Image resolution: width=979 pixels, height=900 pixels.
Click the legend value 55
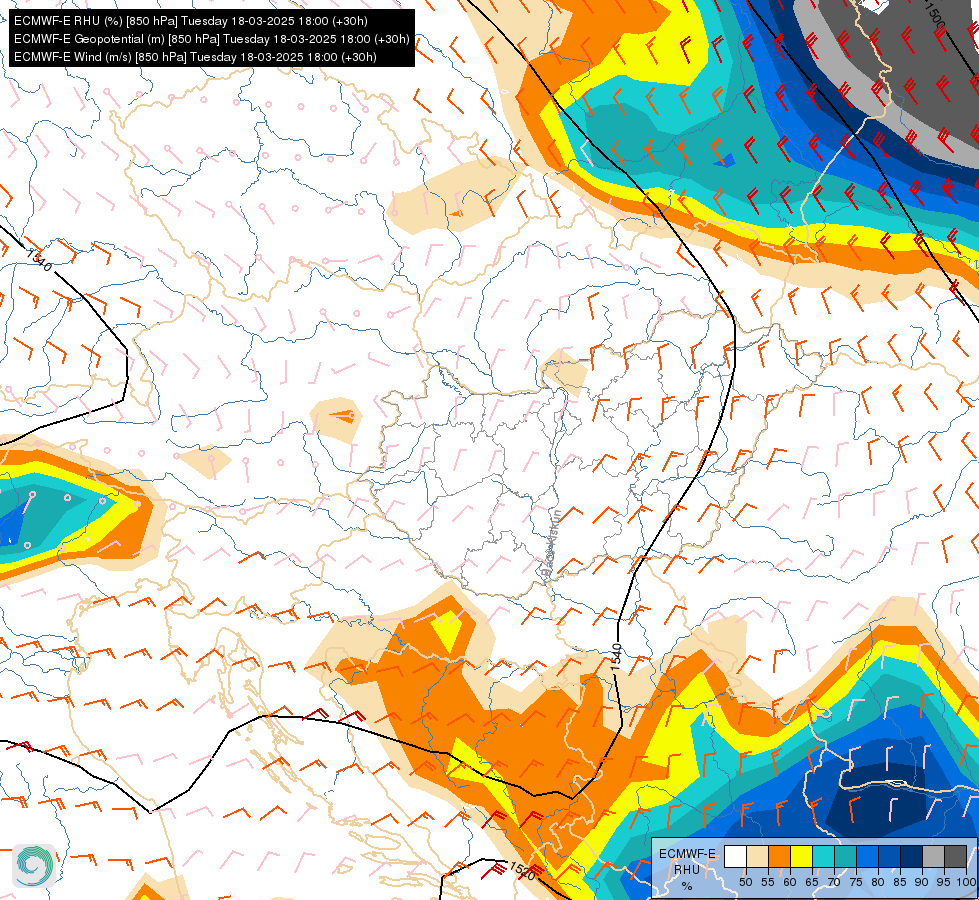768,882
